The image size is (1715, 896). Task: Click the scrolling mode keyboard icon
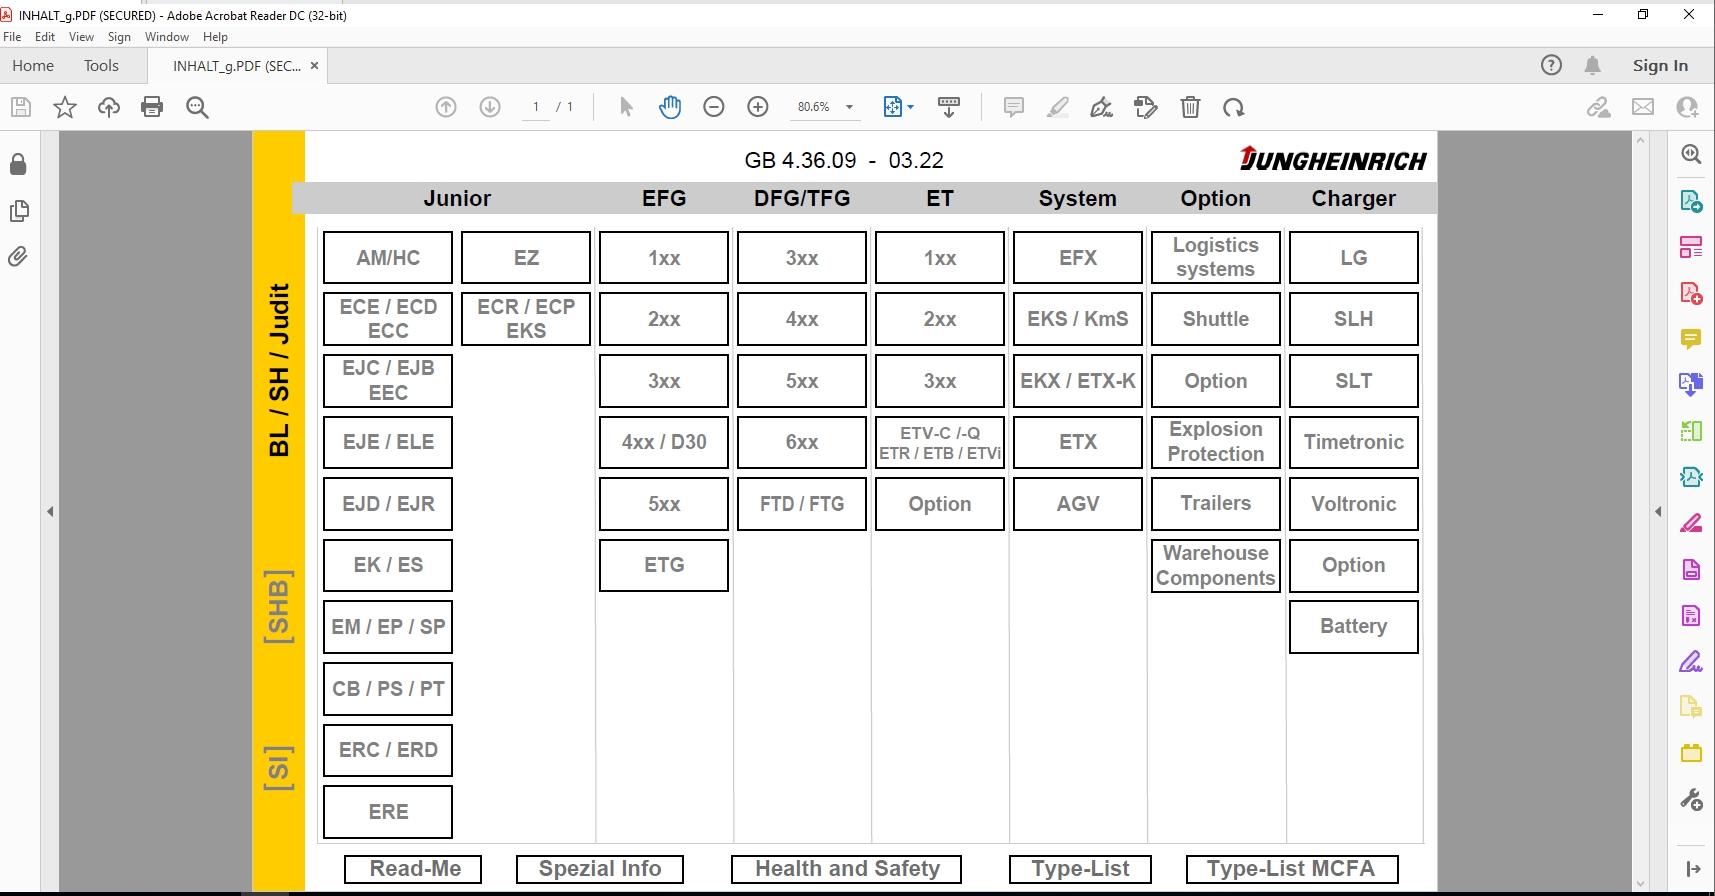[x=949, y=107]
